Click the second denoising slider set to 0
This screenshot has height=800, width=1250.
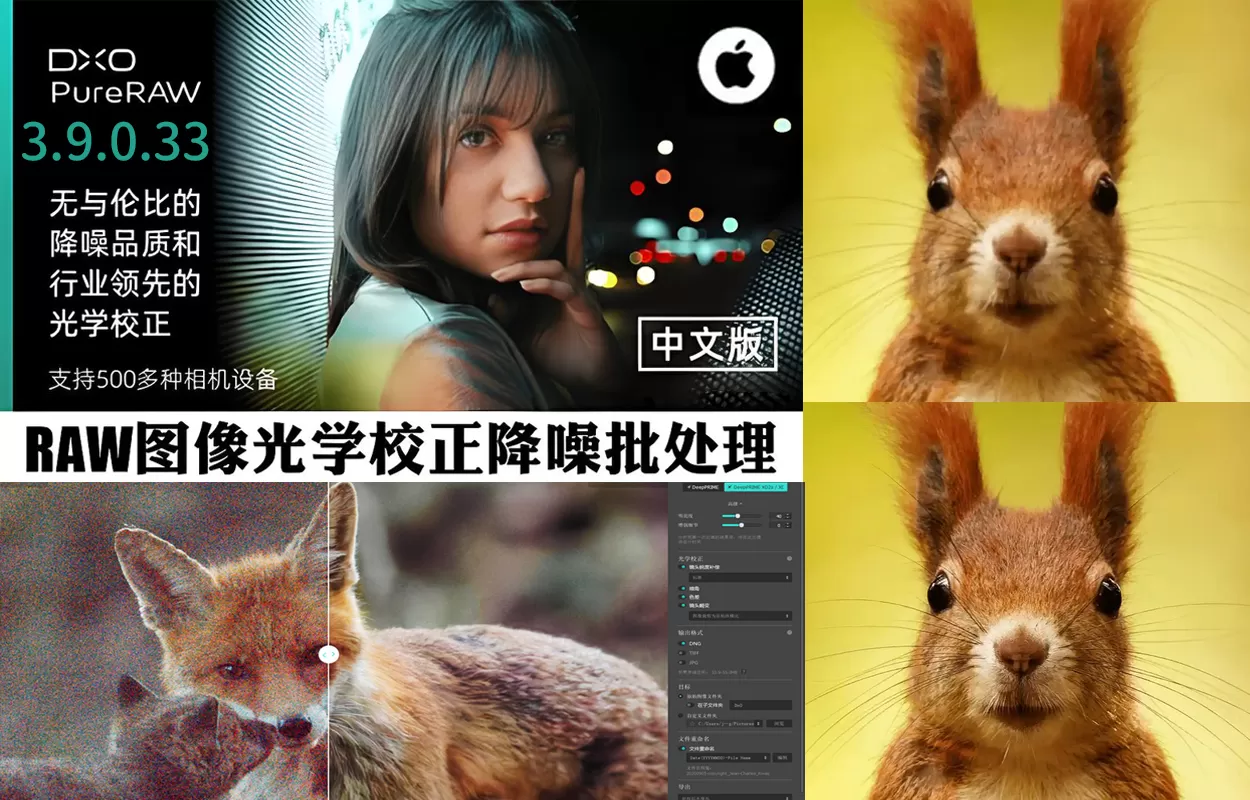(742, 525)
